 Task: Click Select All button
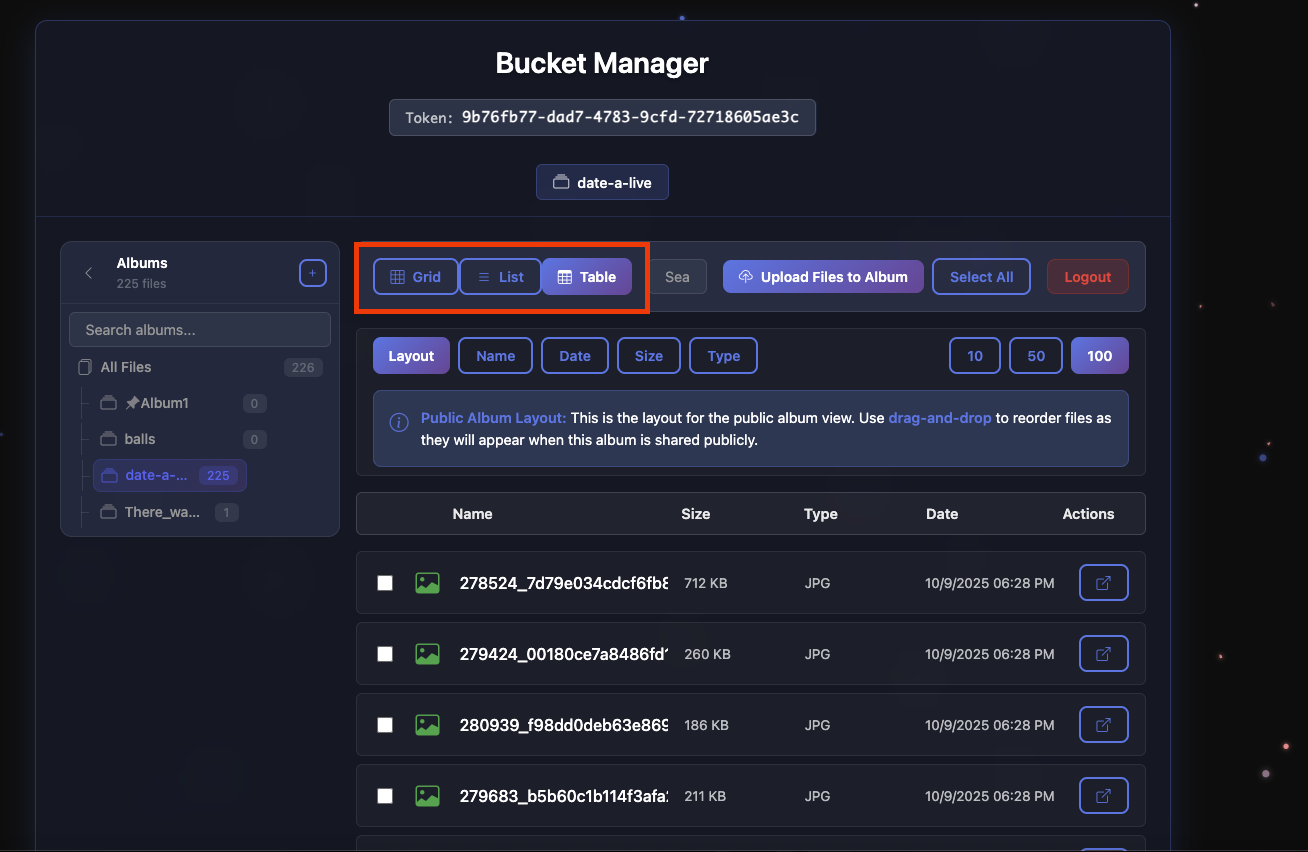(981, 277)
